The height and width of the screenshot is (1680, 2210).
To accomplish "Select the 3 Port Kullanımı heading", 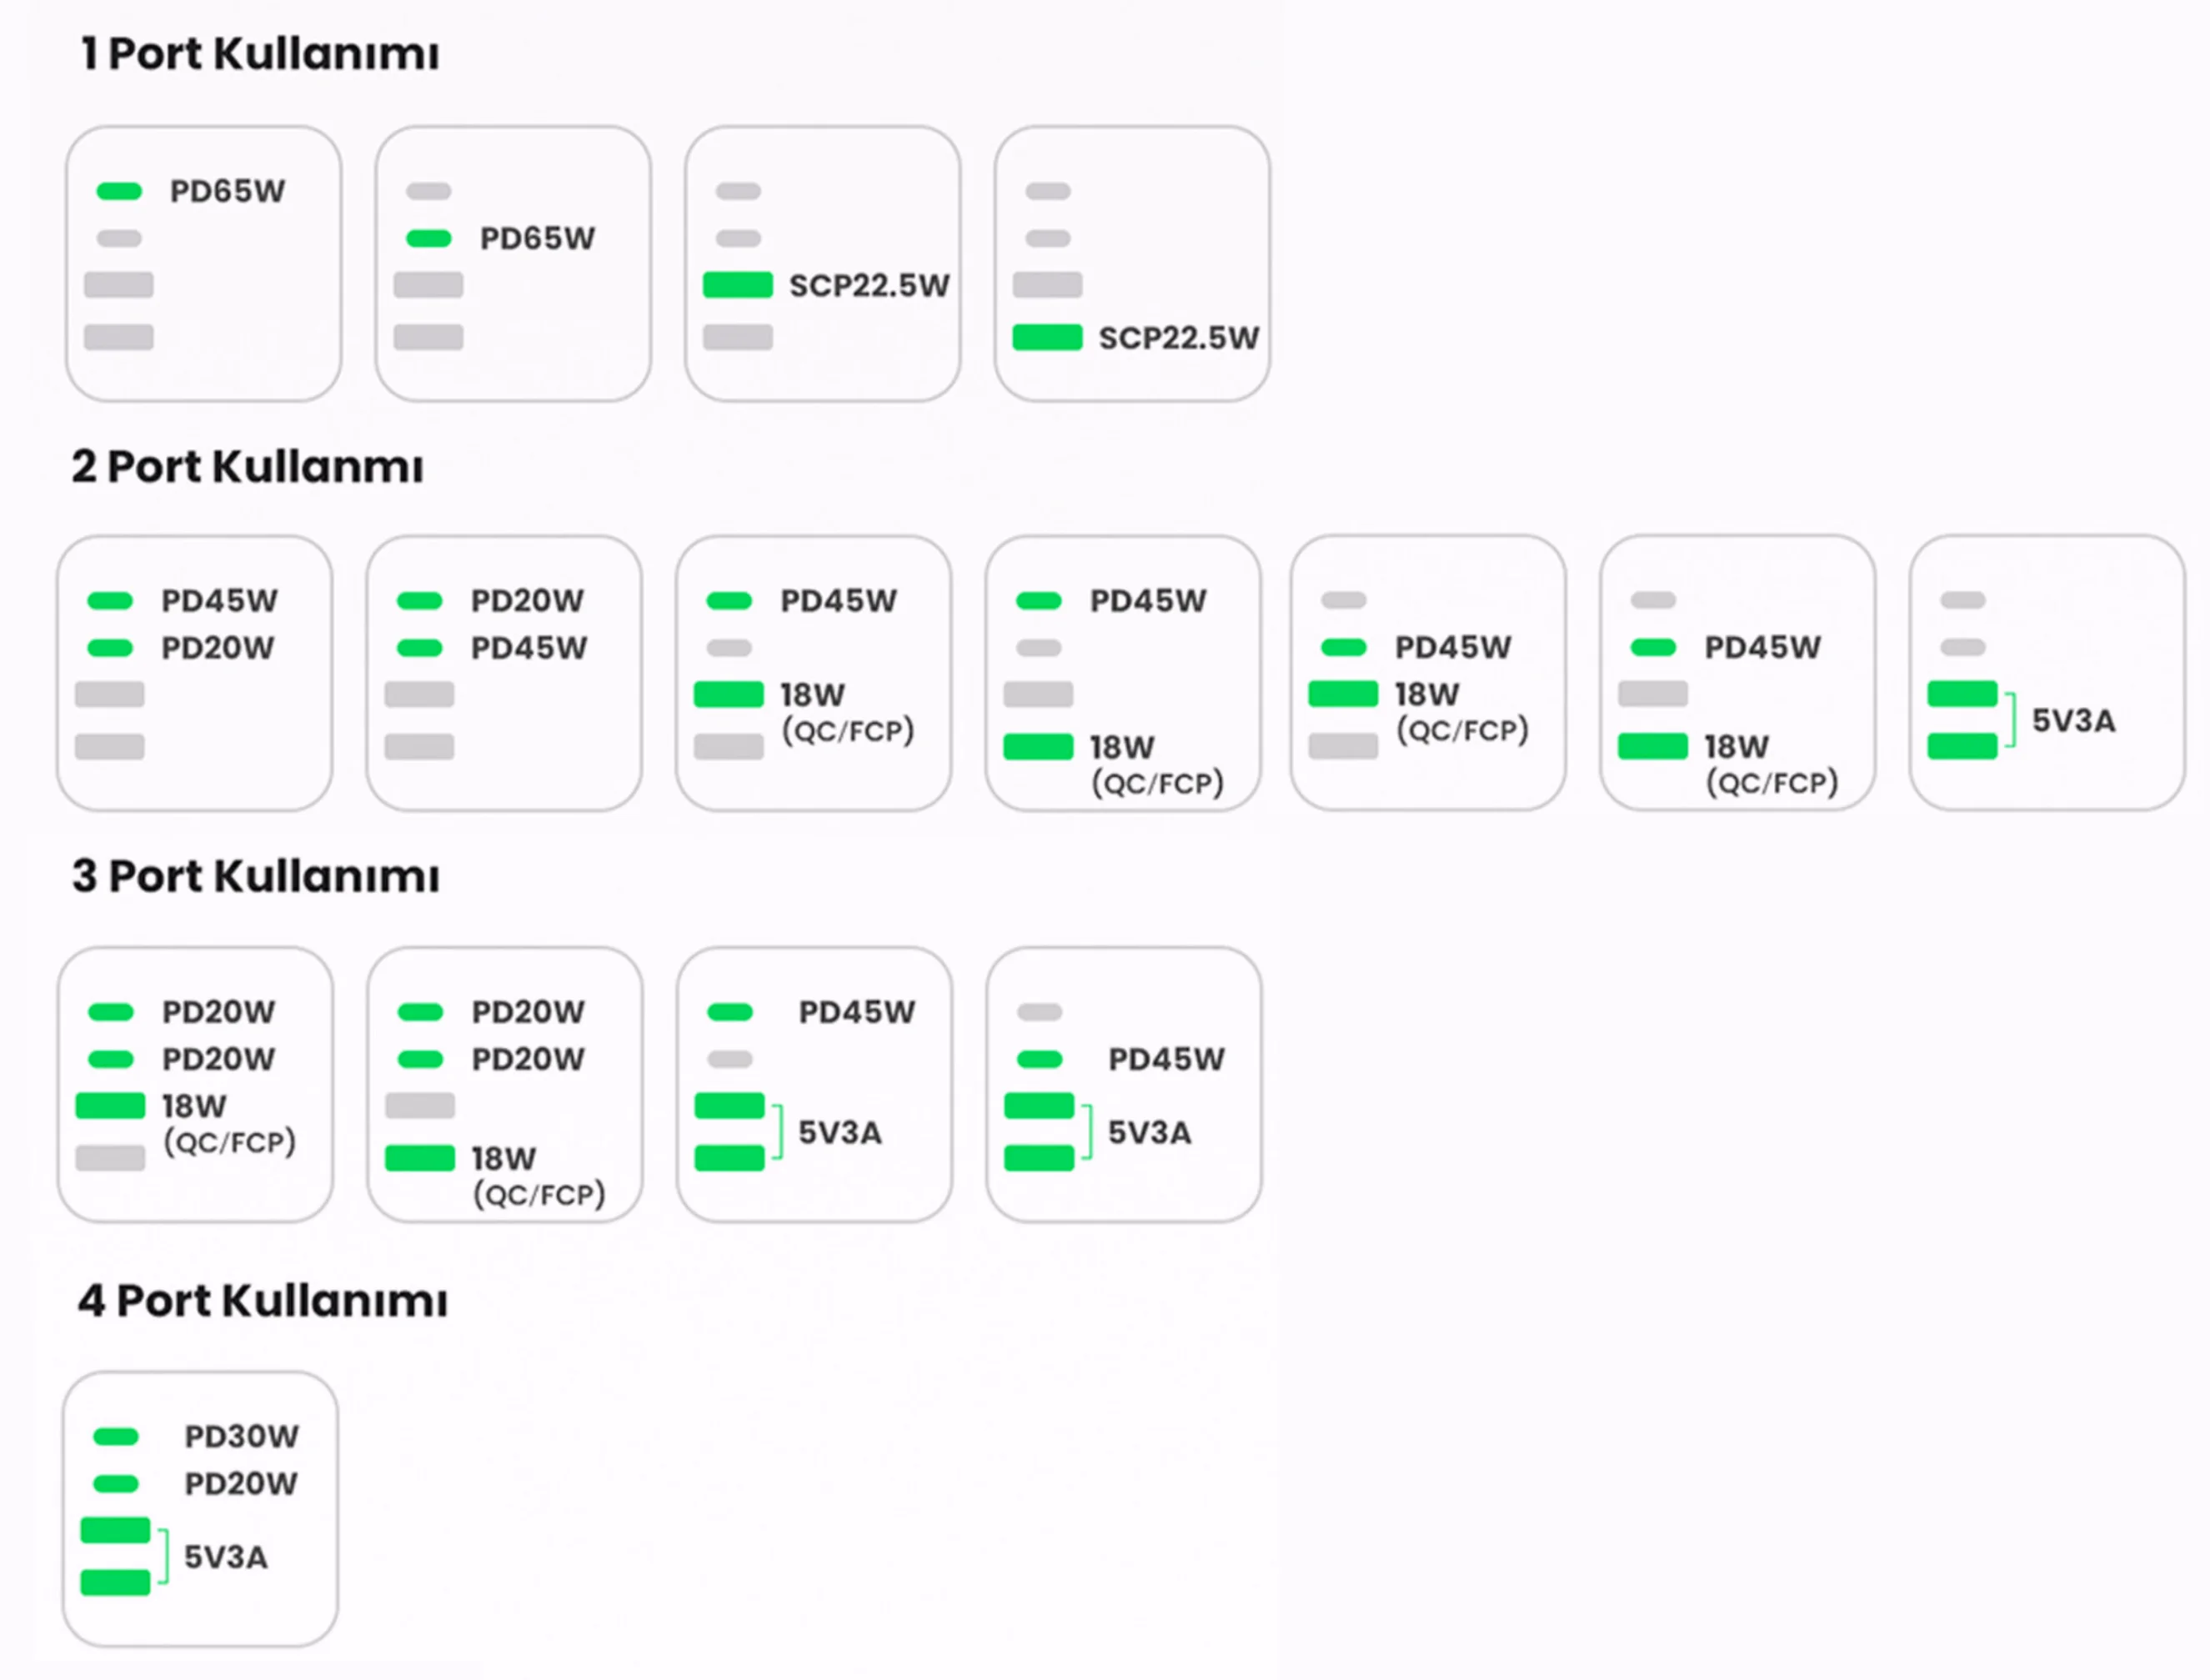I will tap(255, 875).
